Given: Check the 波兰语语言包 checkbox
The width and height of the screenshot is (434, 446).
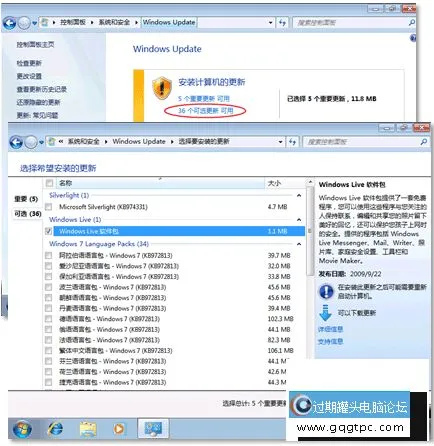Looking at the screenshot, I should (49, 287).
